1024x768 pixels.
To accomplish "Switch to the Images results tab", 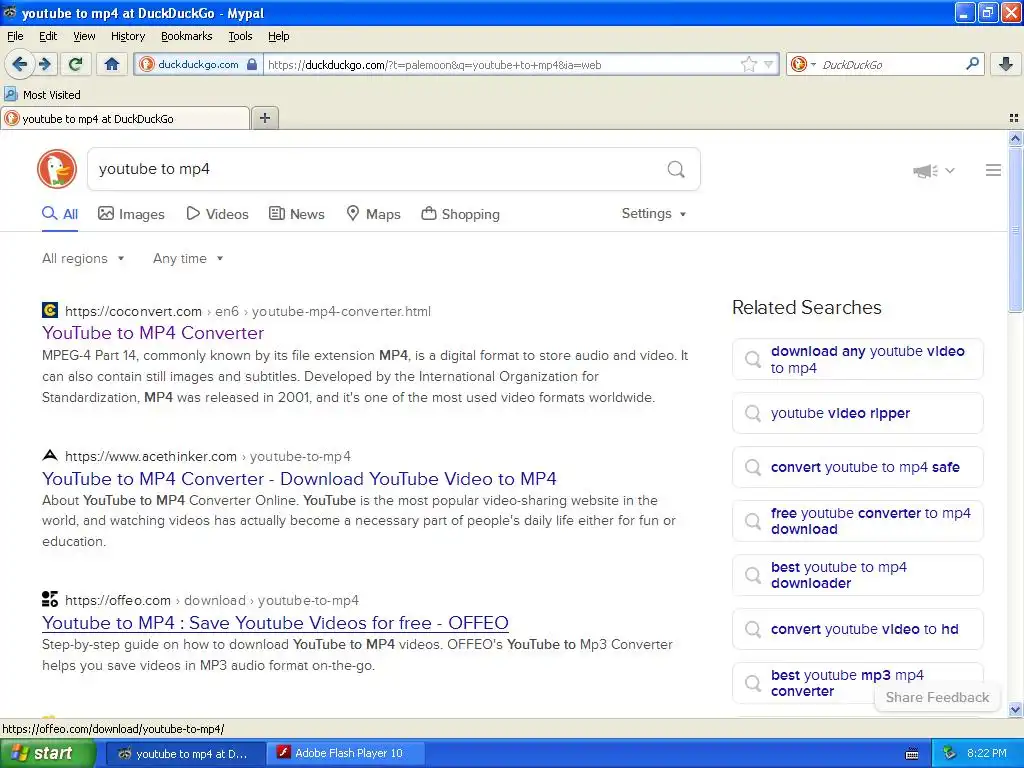I will [131, 214].
